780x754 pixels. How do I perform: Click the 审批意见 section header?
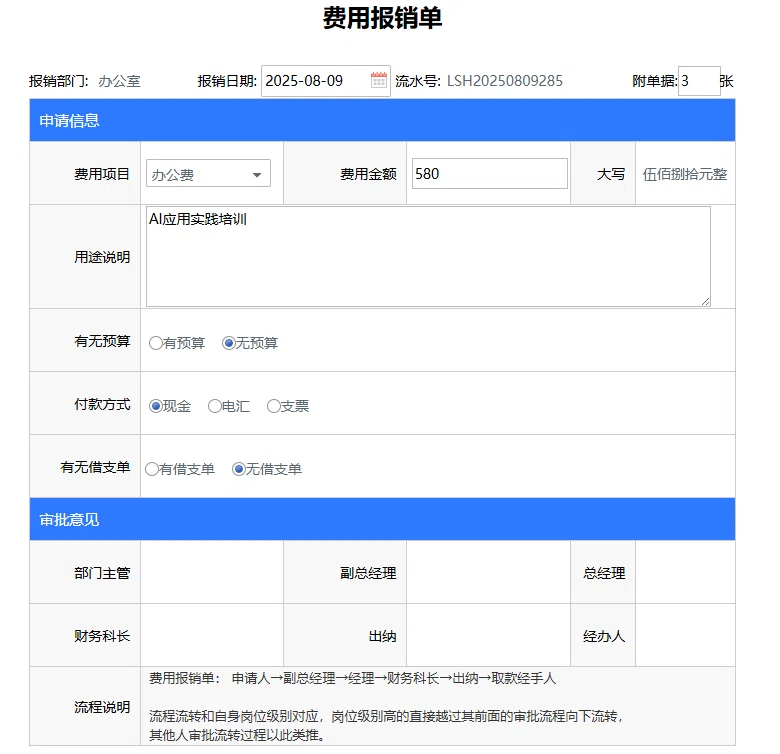coord(382,519)
